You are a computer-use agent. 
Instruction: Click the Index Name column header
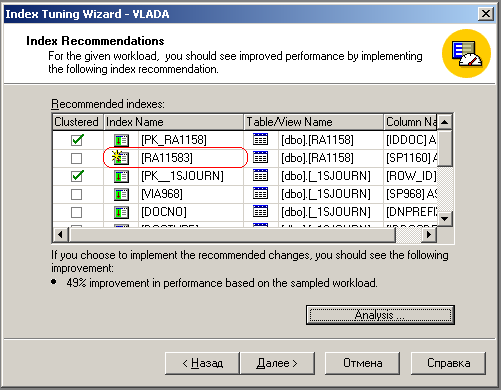pos(174,122)
